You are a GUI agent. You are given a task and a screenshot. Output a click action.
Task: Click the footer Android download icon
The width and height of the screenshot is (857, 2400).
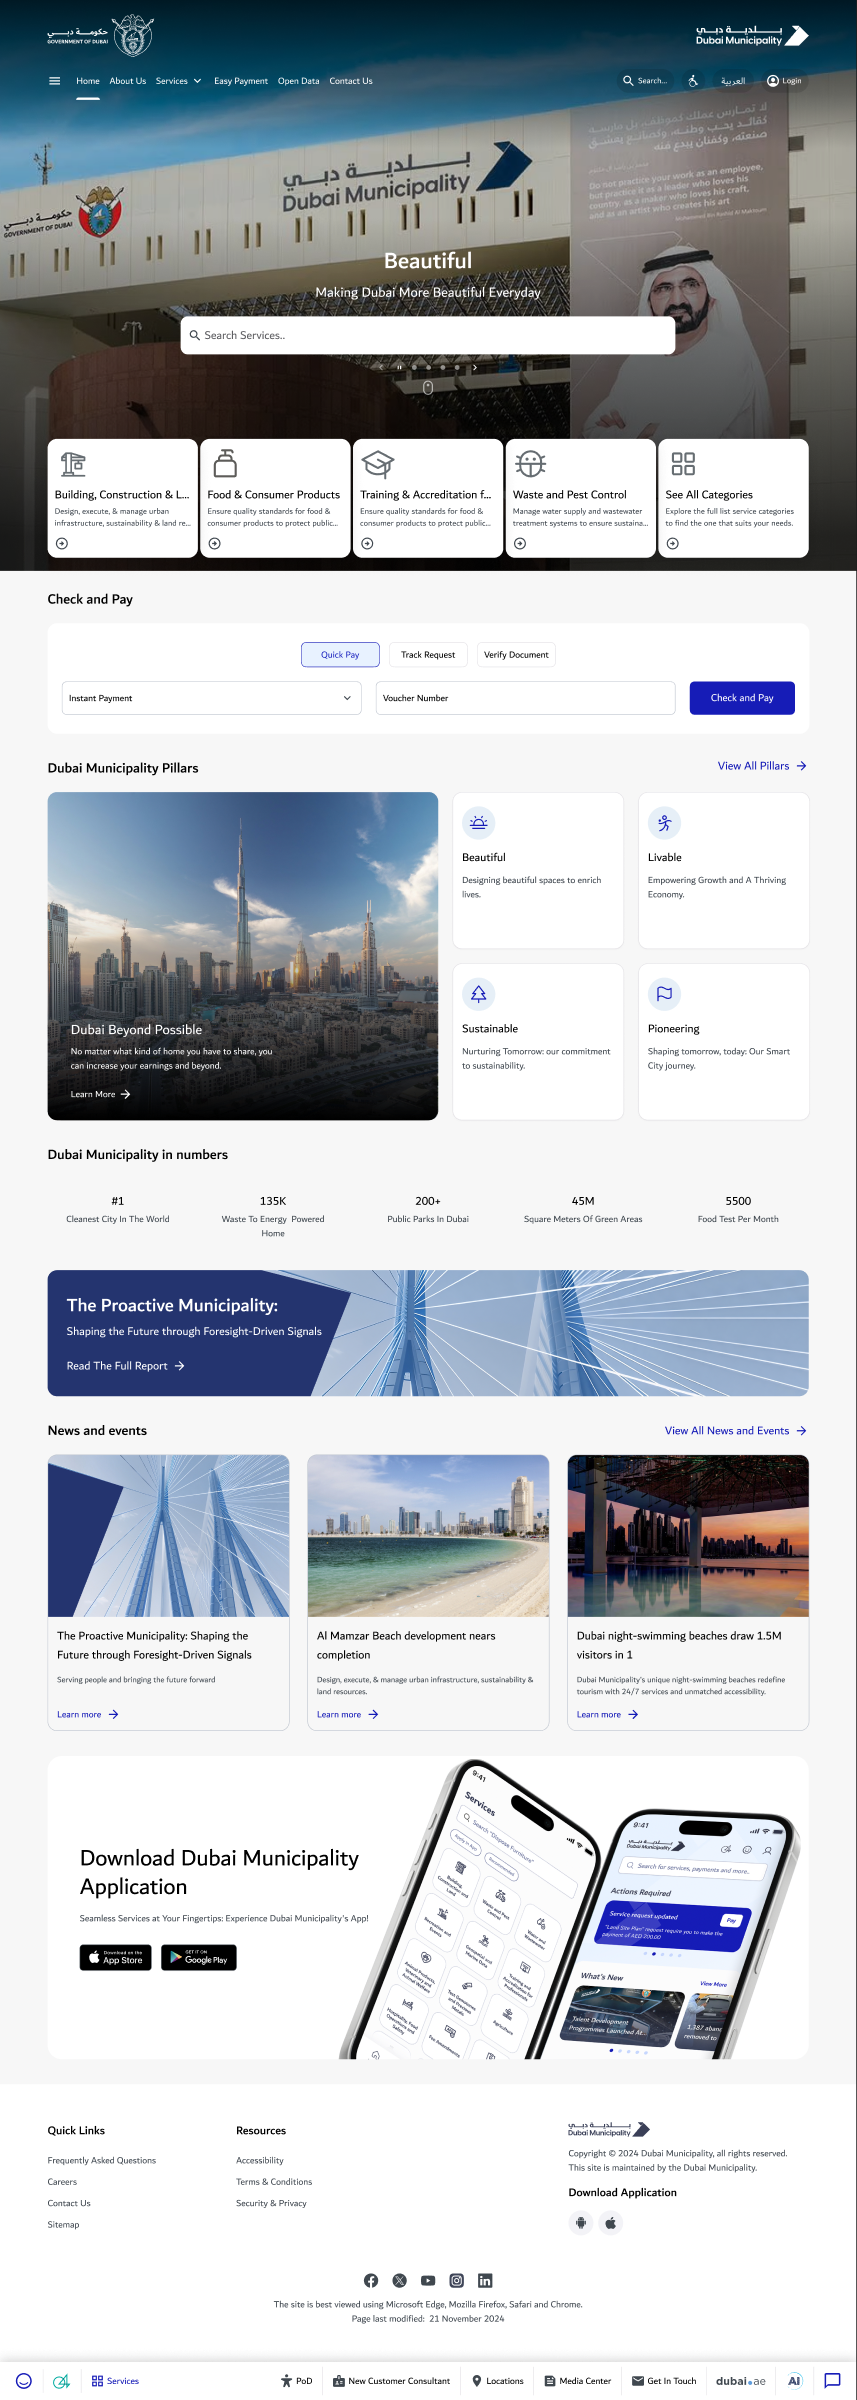[581, 2223]
